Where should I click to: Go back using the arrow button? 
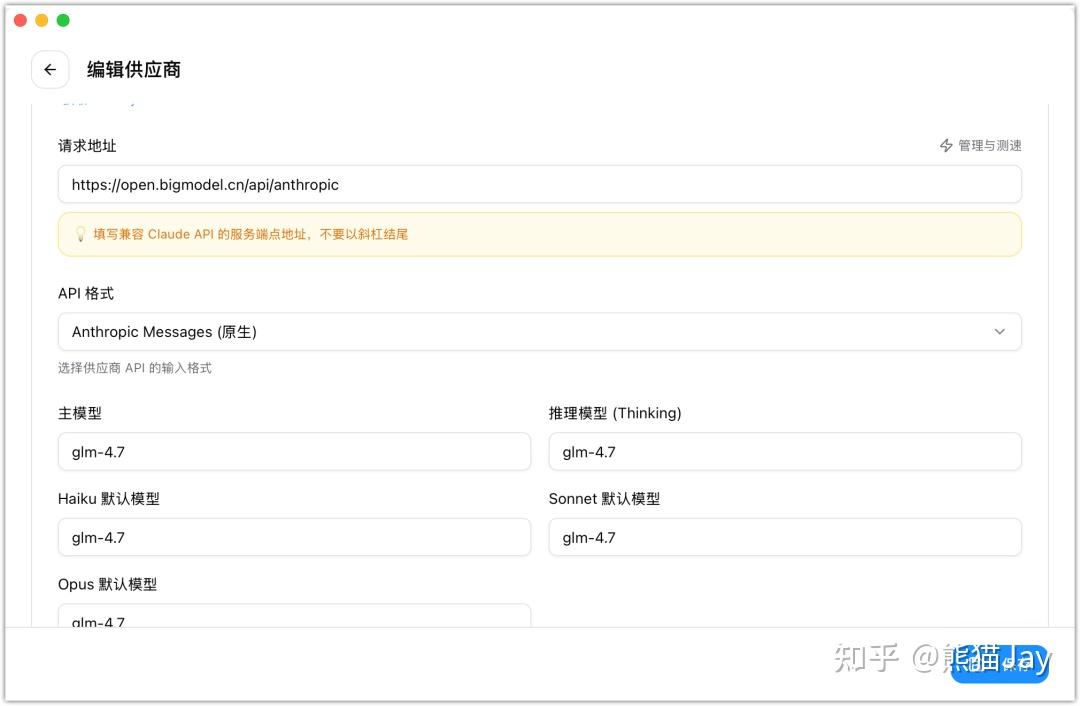click(x=50, y=70)
